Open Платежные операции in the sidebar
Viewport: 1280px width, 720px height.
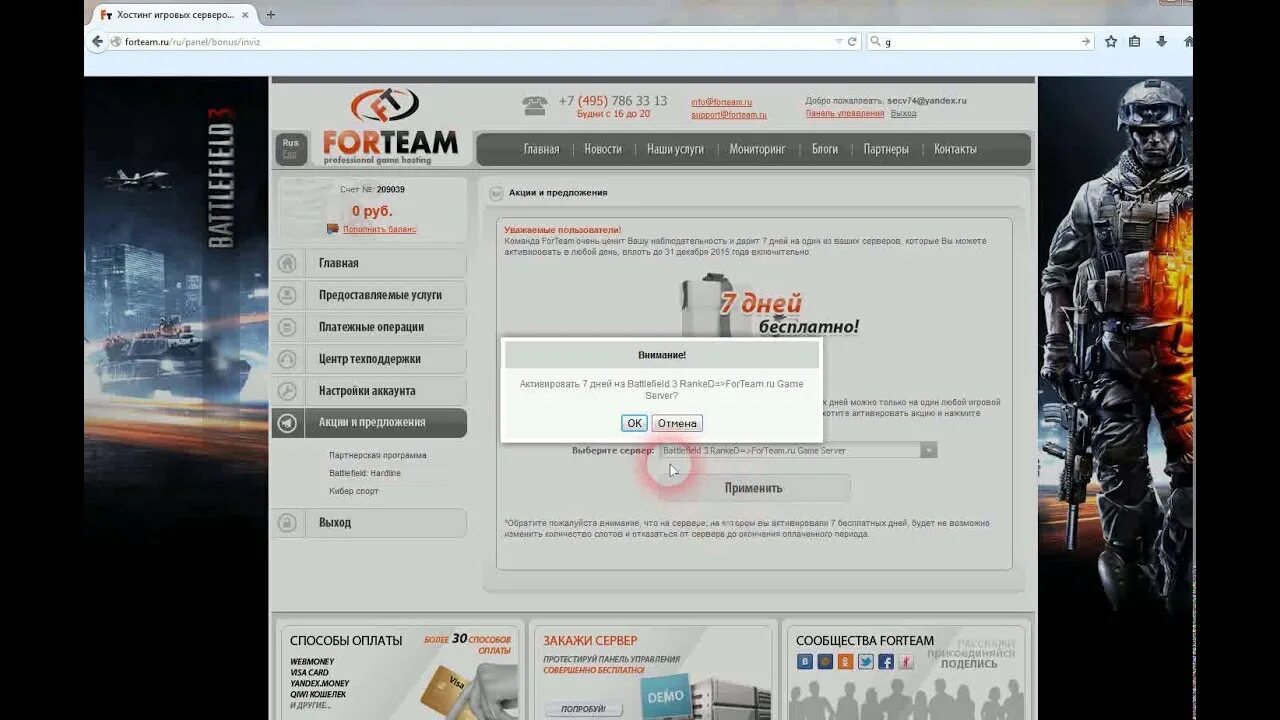pyautogui.click(x=369, y=327)
